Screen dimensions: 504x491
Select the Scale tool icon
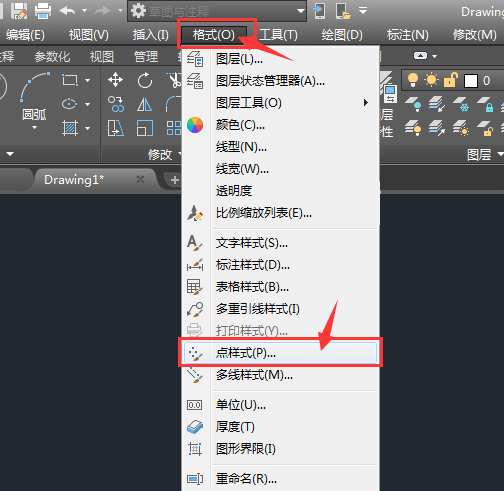145,128
